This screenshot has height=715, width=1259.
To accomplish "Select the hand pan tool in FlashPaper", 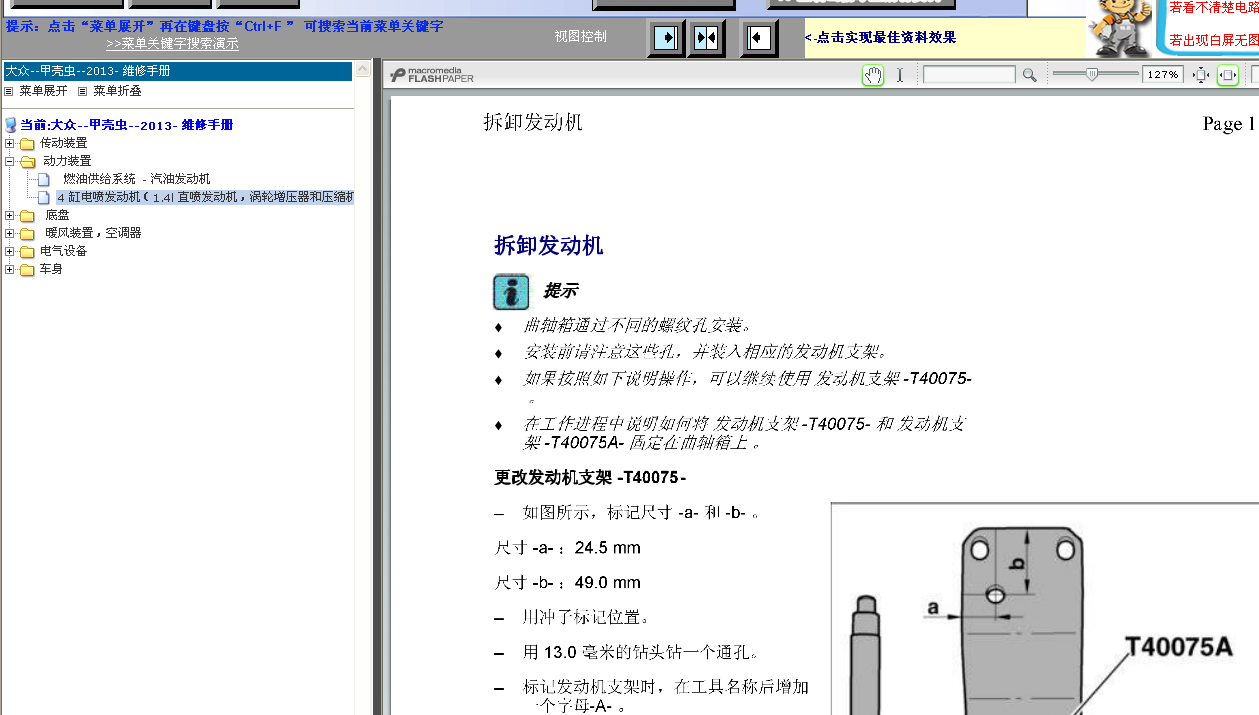I will click(x=873, y=75).
